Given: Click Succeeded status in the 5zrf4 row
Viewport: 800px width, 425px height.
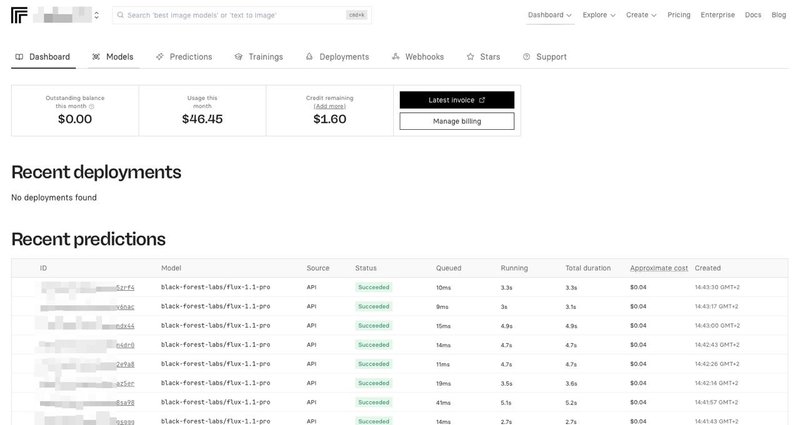Looking at the screenshot, I should tap(373, 287).
